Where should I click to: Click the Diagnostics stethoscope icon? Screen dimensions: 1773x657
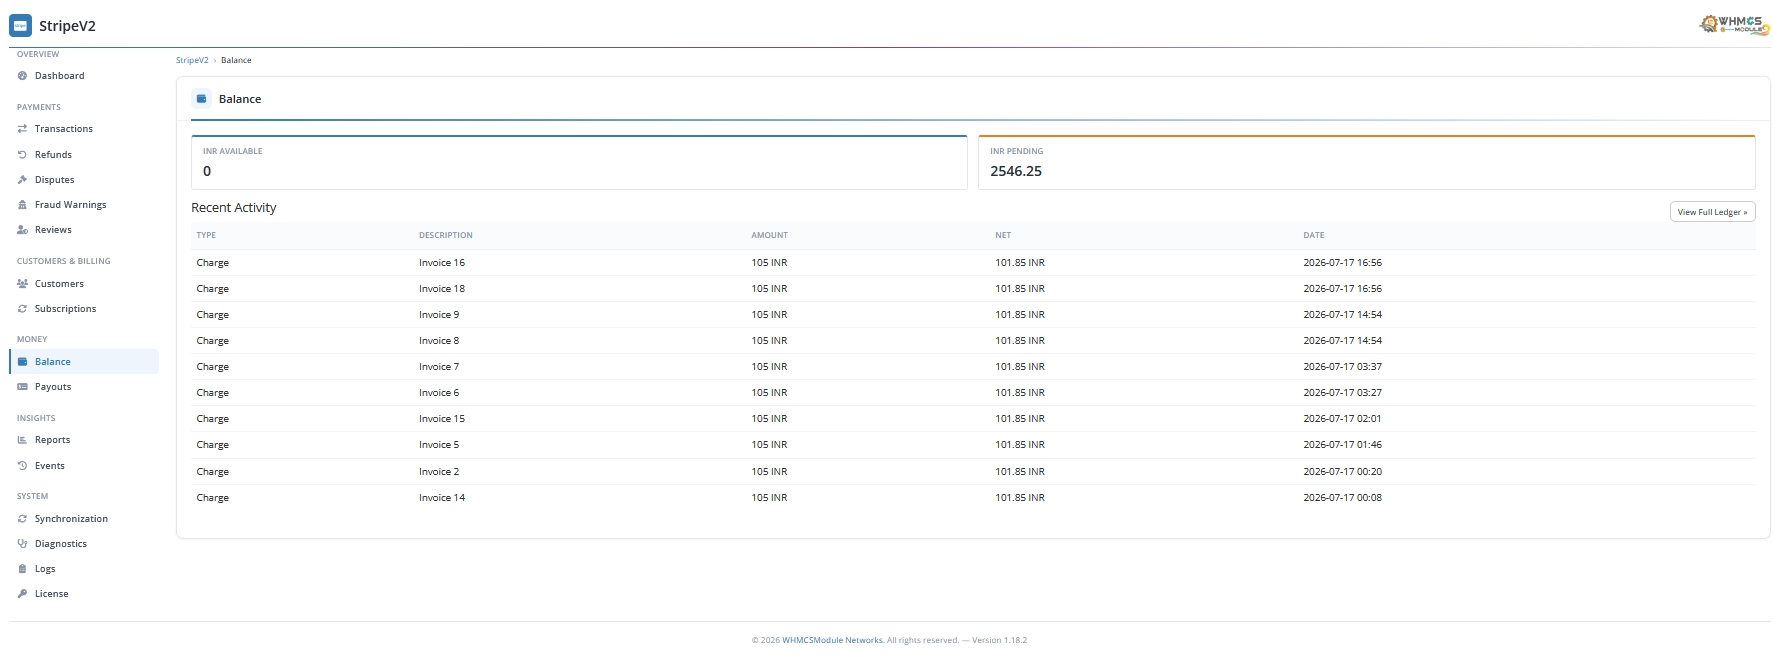(22, 544)
